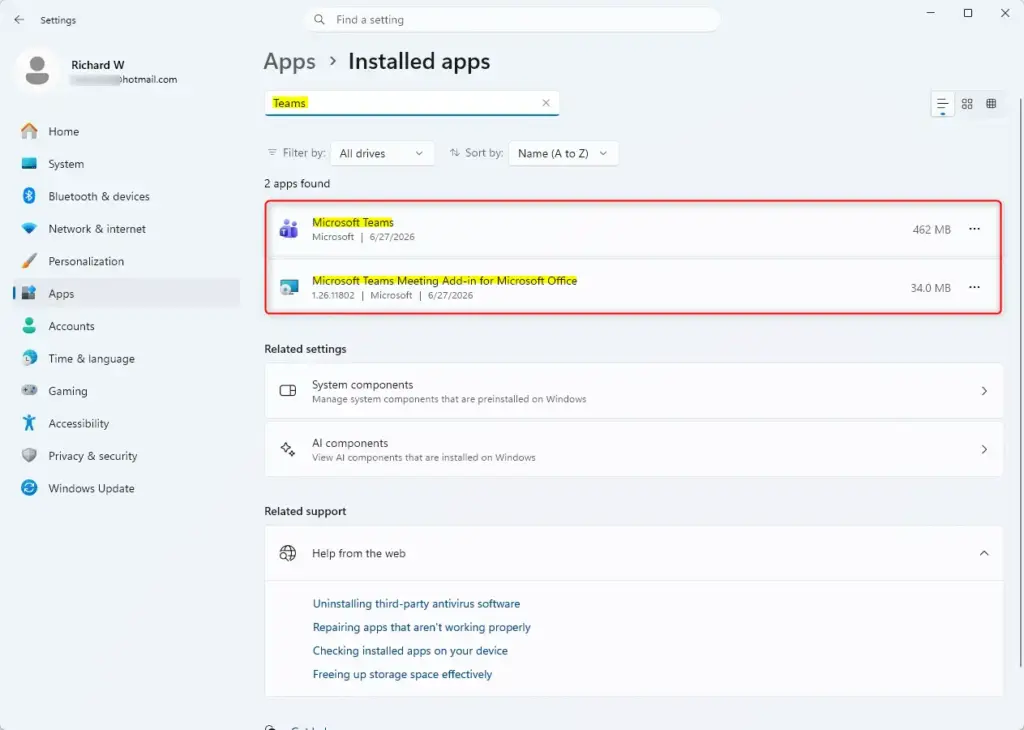Open Network & internet settings
This screenshot has height=730, width=1024.
point(127,229)
